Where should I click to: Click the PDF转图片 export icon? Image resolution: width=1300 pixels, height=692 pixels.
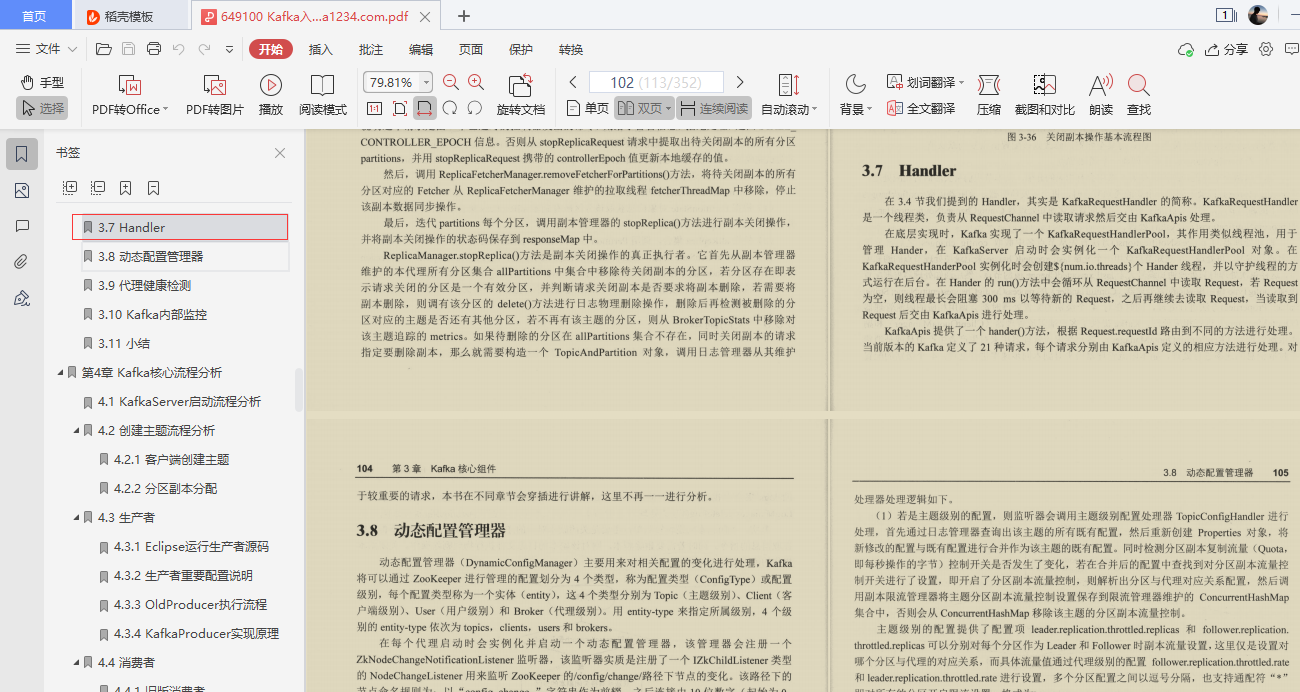click(213, 95)
